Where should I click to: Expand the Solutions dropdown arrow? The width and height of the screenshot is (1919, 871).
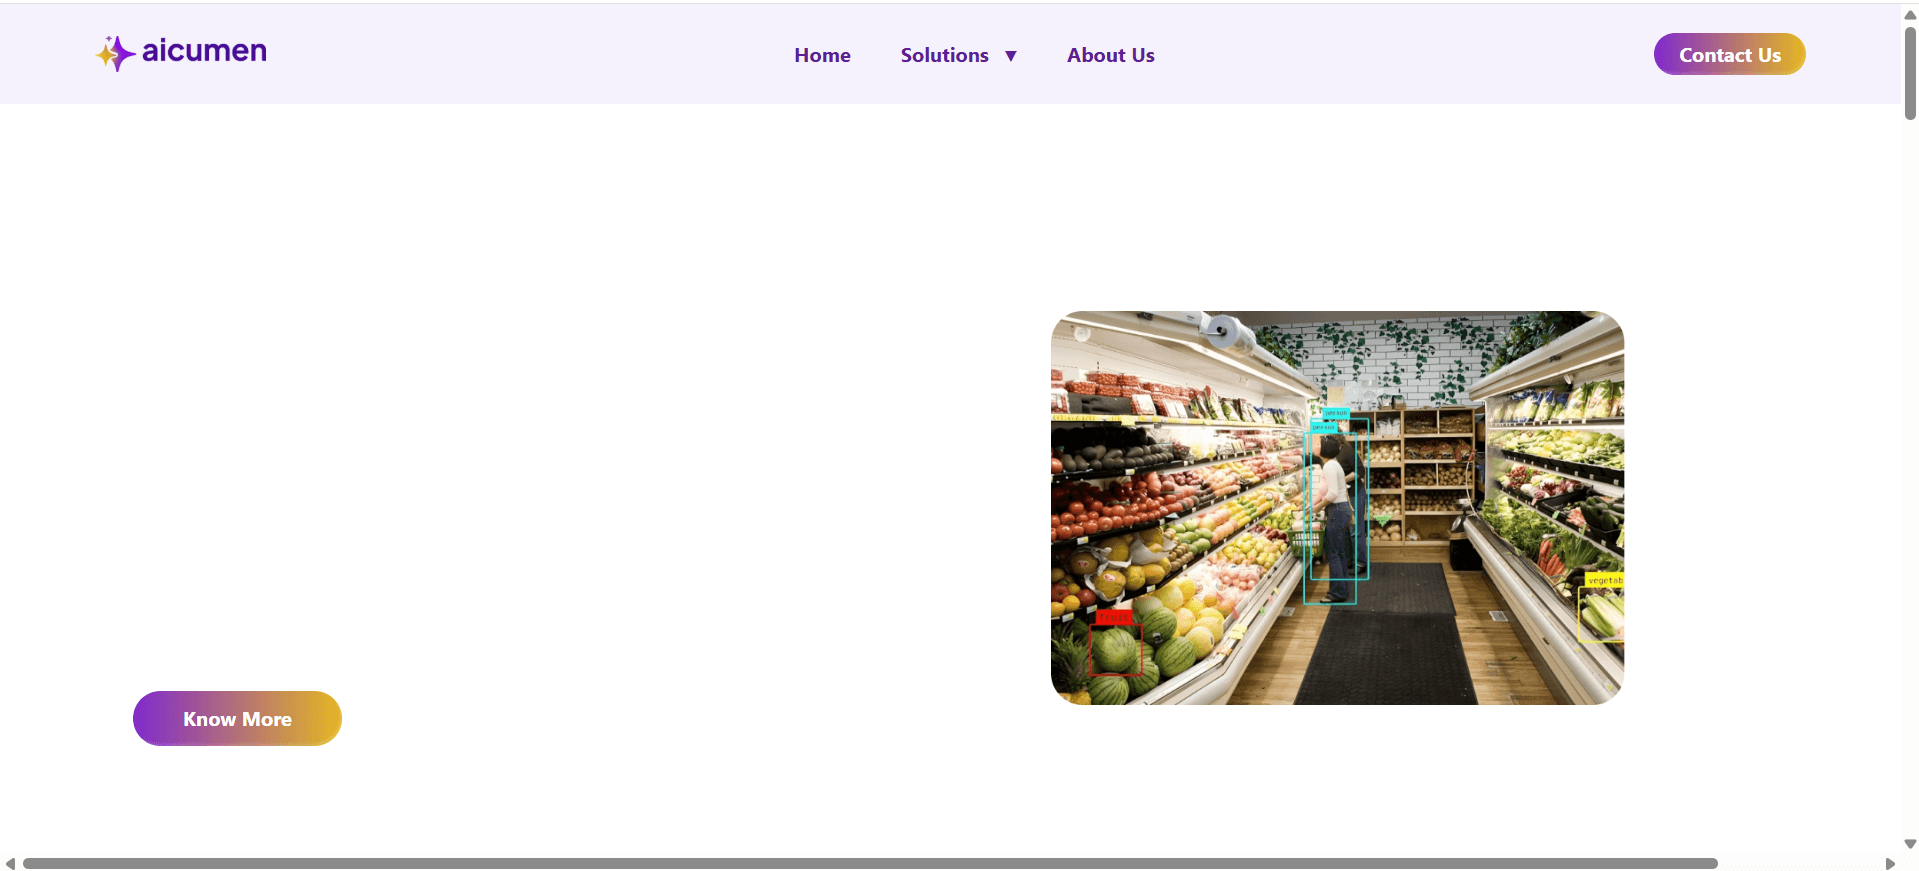(x=1011, y=56)
